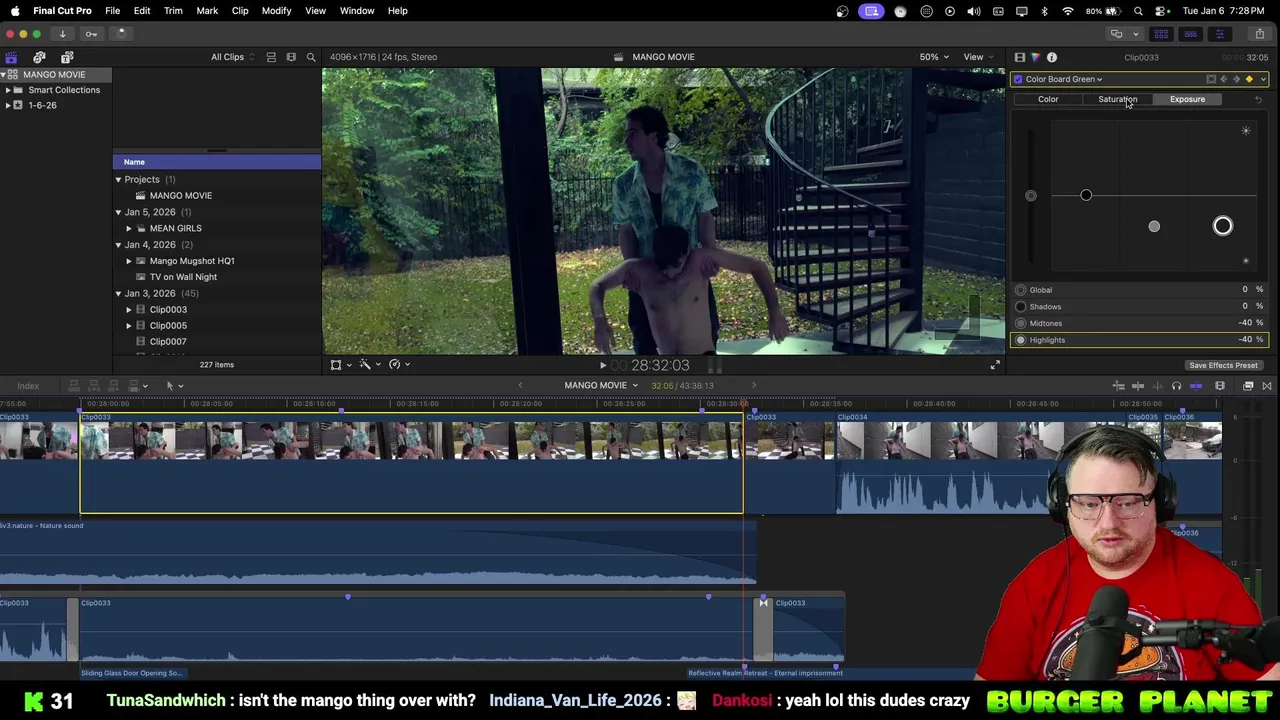Select the Shadows exposure puck

pos(1086,195)
